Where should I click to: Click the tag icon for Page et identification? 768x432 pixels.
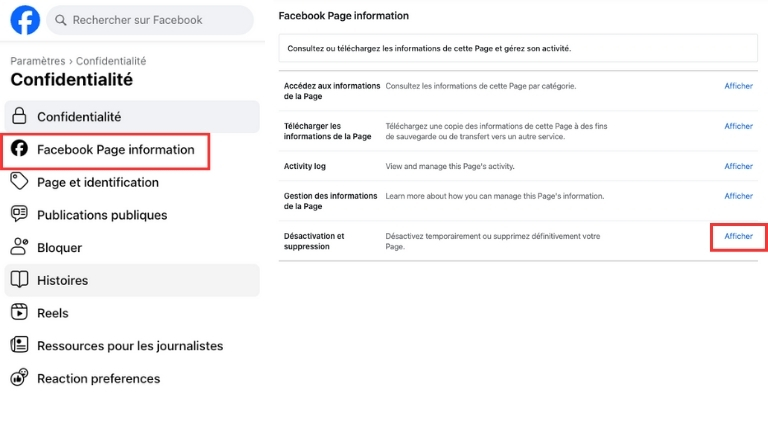tap(20, 181)
